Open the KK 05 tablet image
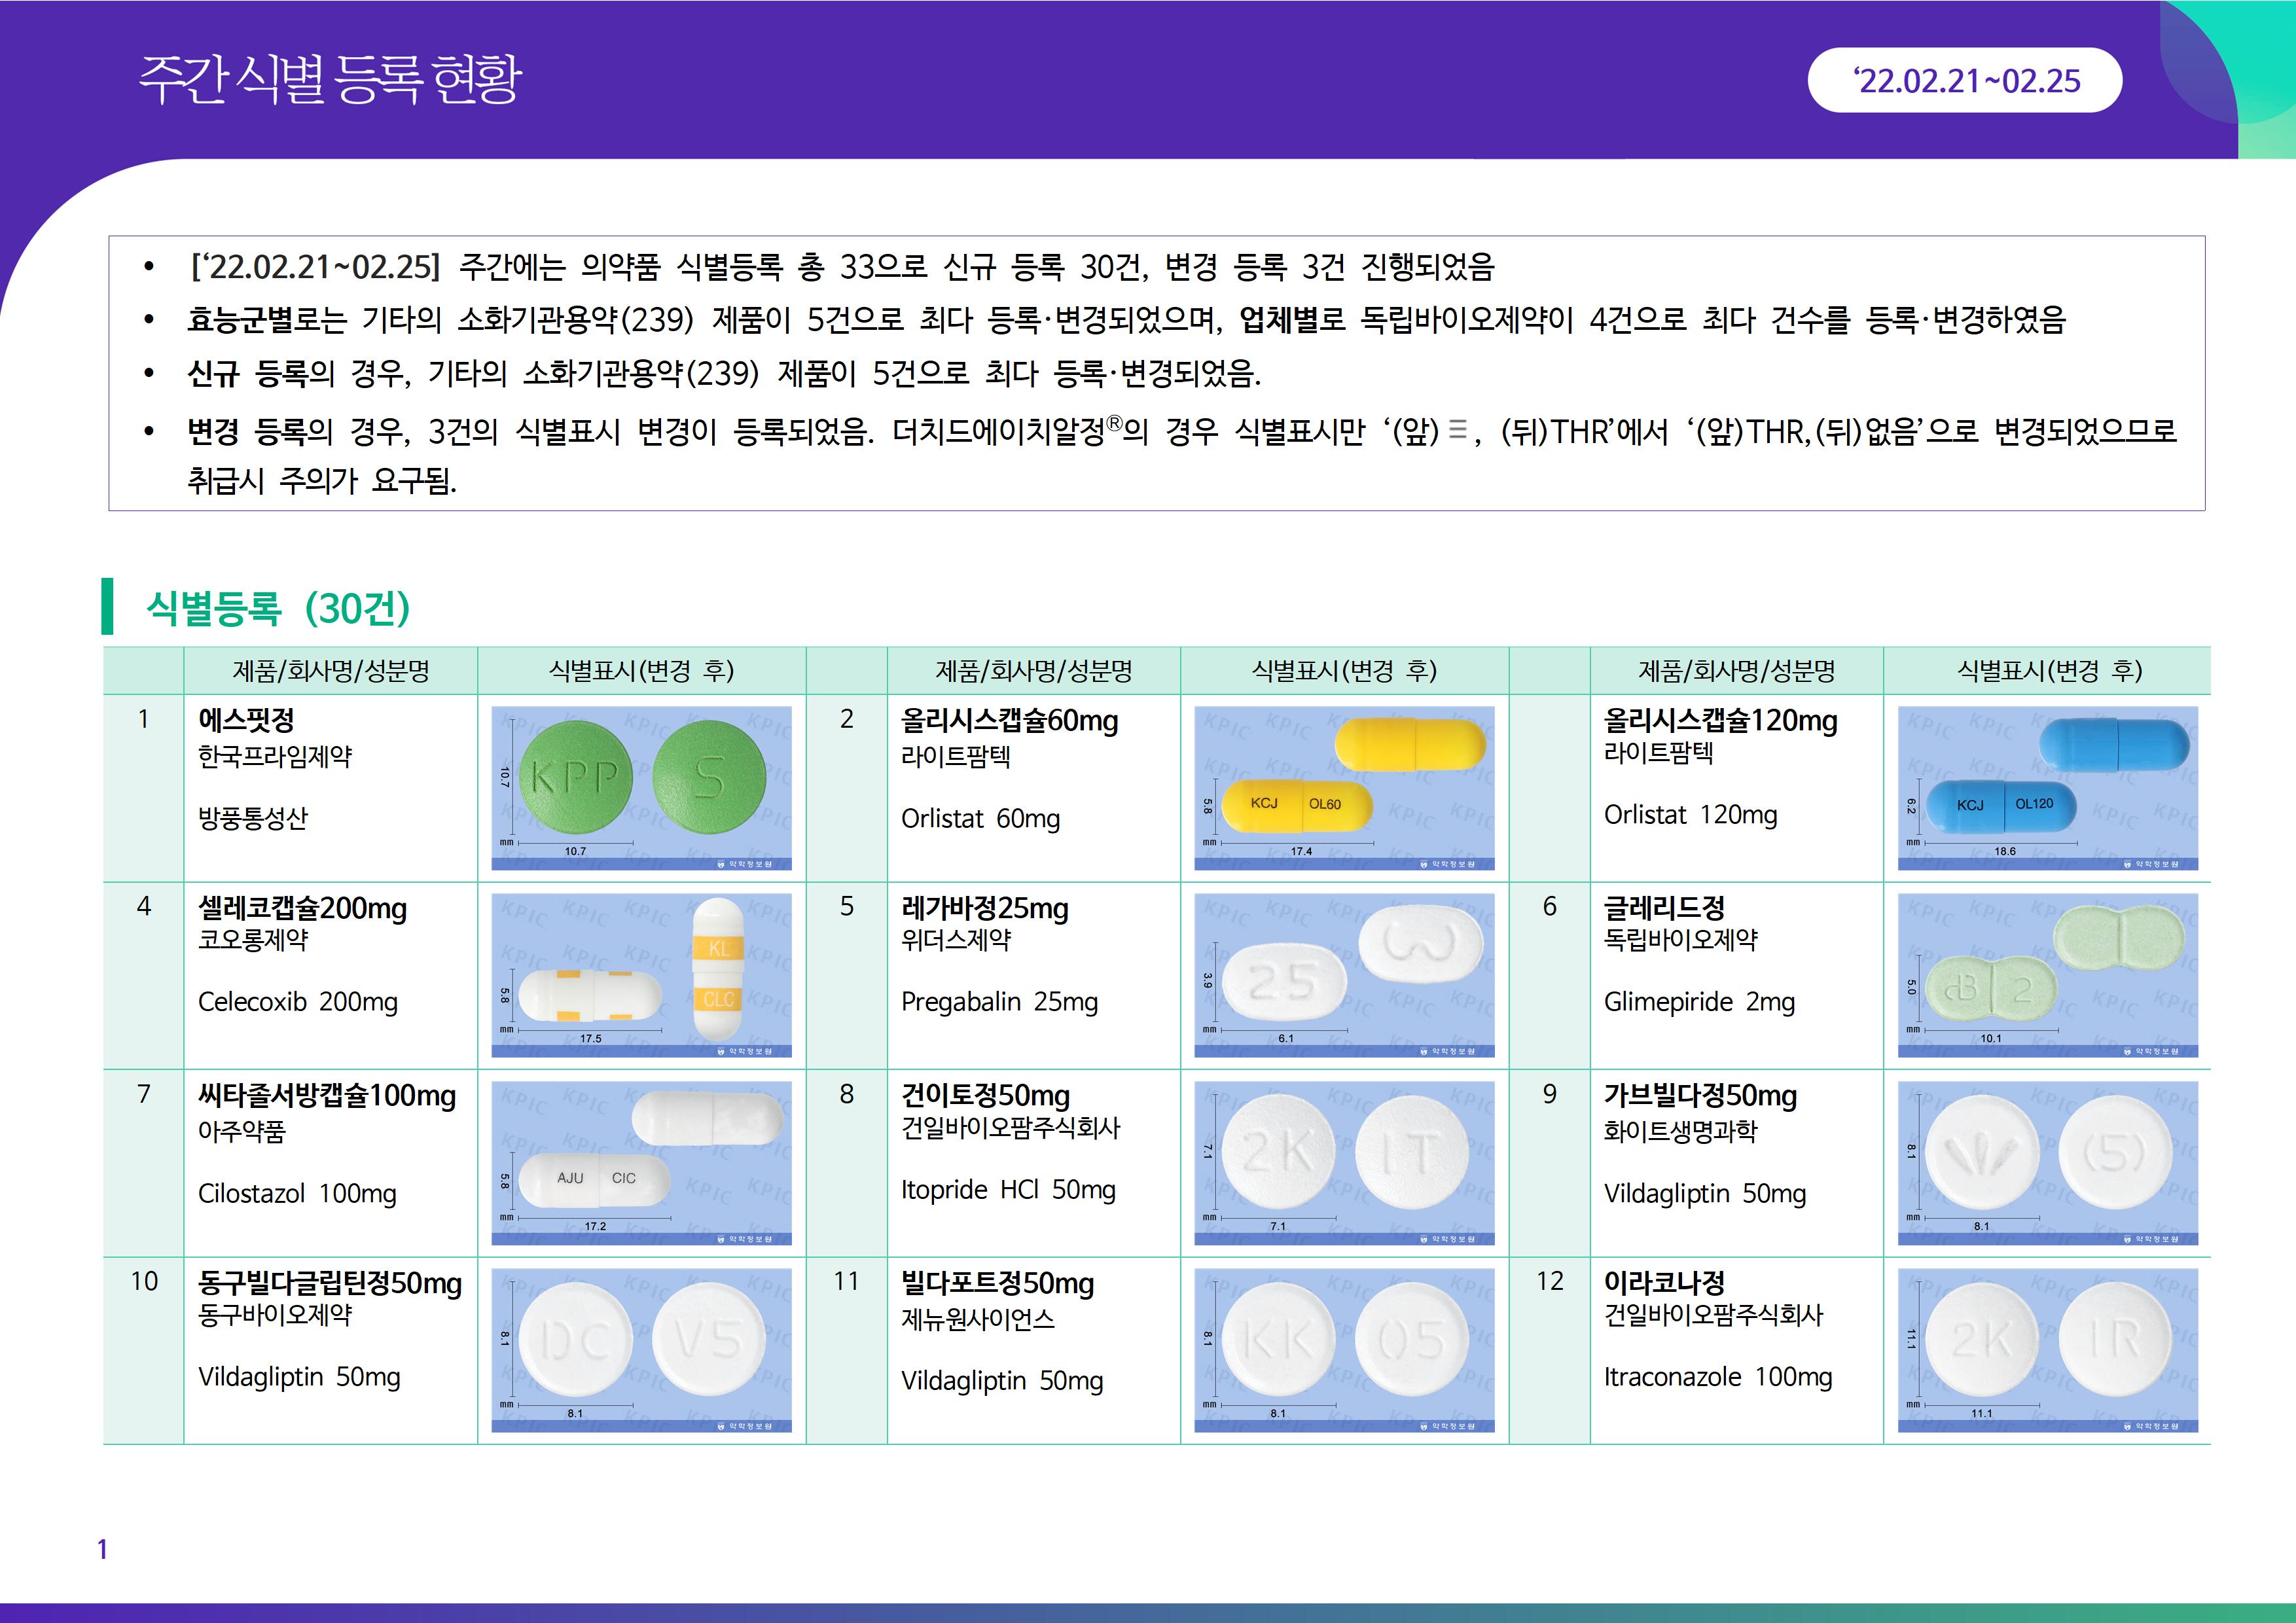This screenshot has width=2296, height=1623. (x=1343, y=1349)
